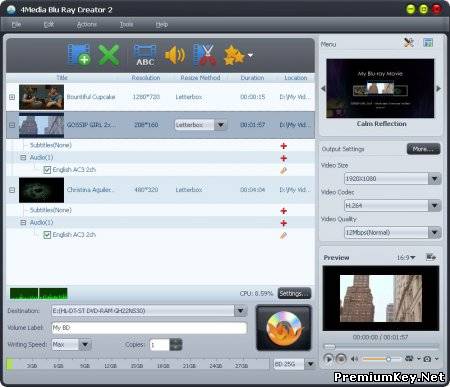The height and width of the screenshot is (387, 450).
Task: Add audio track to Christina Aguilera title
Action: pos(284,223)
